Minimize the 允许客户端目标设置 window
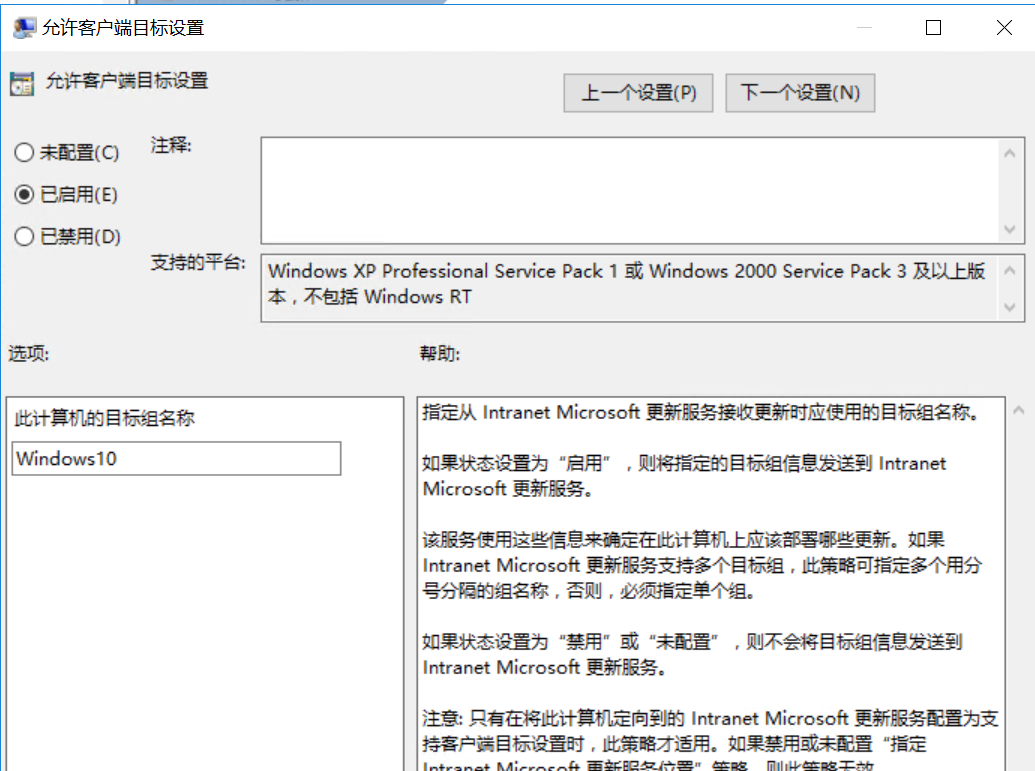The height and width of the screenshot is (771, 1035). 864,28
